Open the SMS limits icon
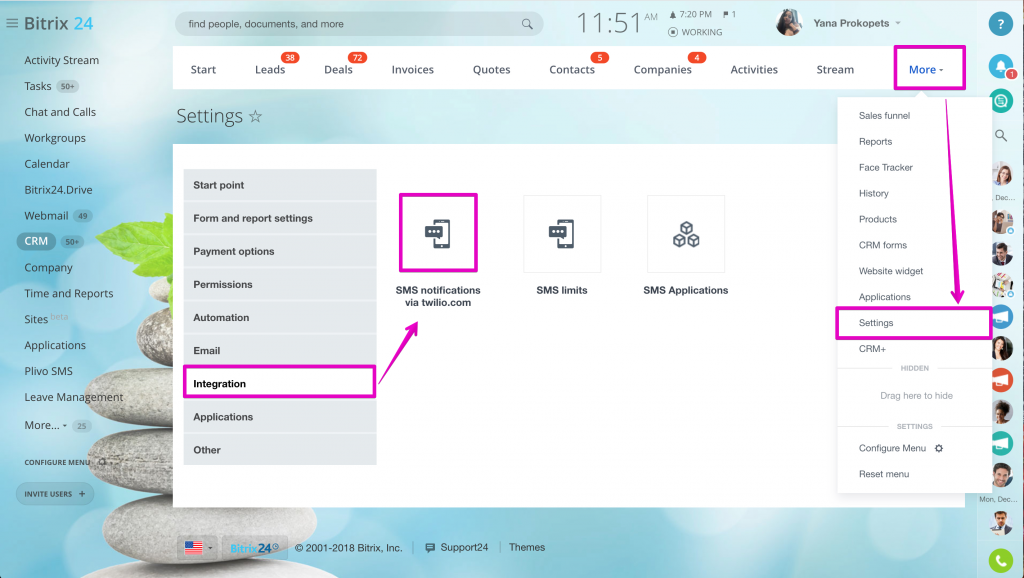 point(562,234)
